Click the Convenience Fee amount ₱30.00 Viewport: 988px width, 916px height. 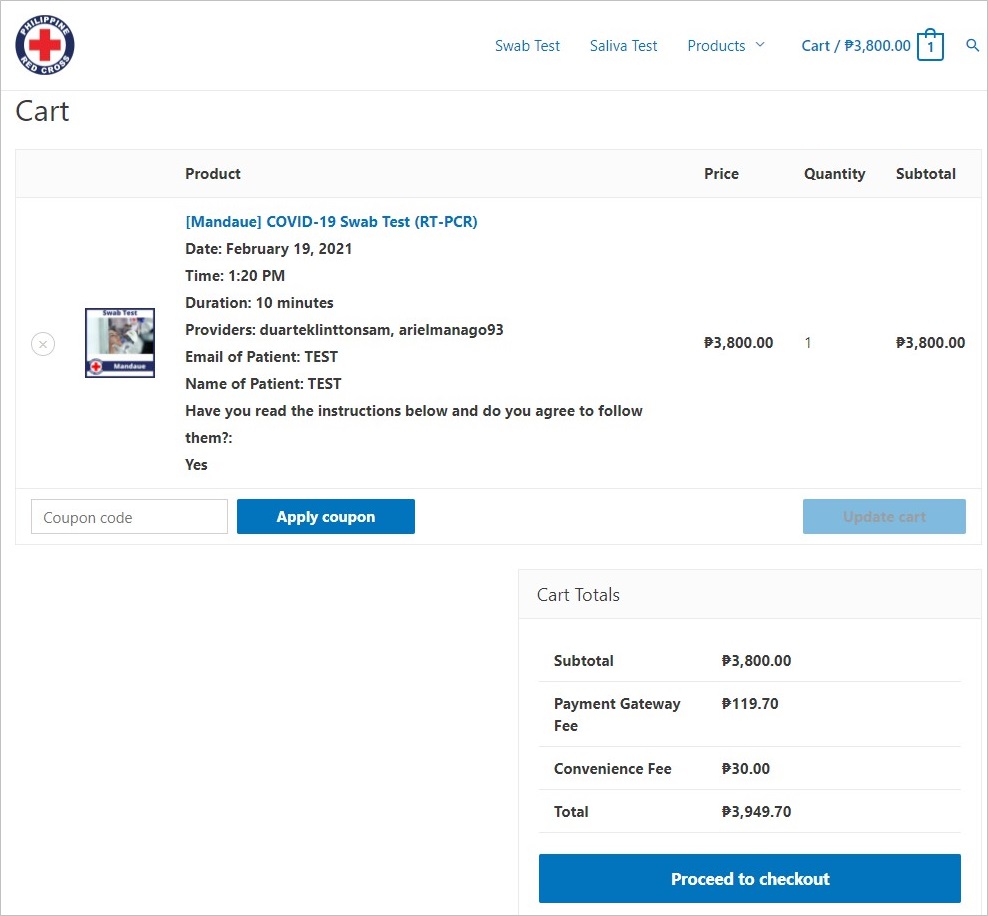click(x=745, y=769)
